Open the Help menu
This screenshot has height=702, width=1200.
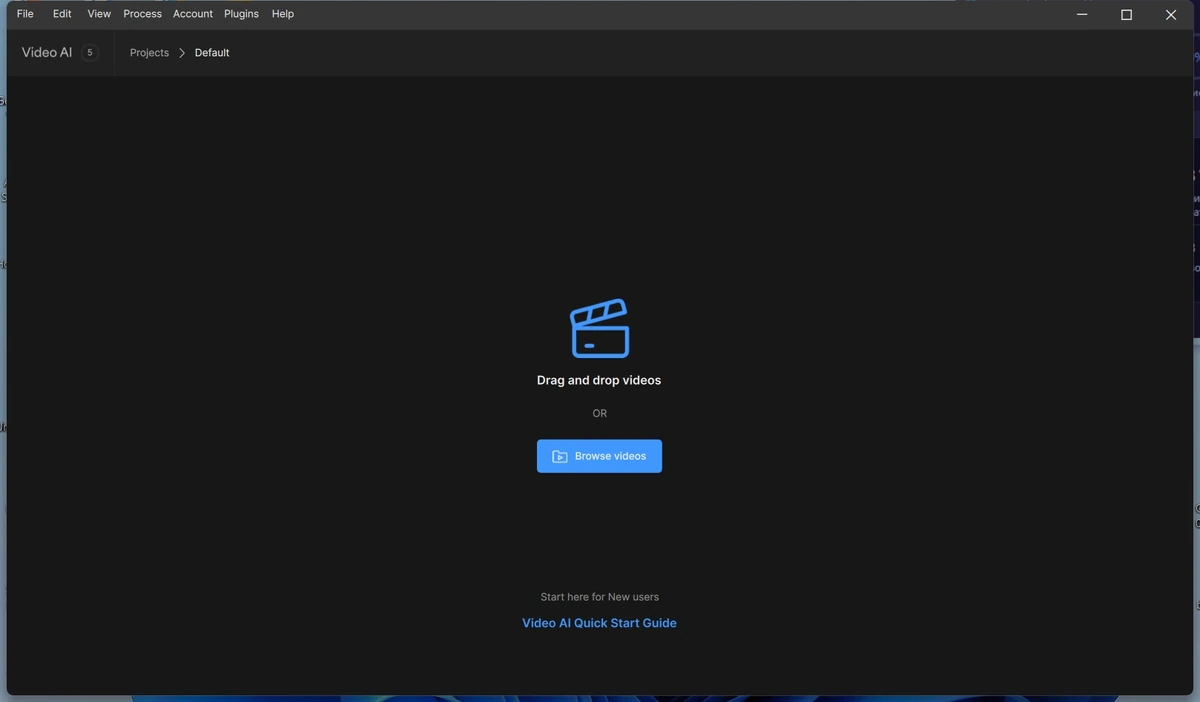coord(283,14)
